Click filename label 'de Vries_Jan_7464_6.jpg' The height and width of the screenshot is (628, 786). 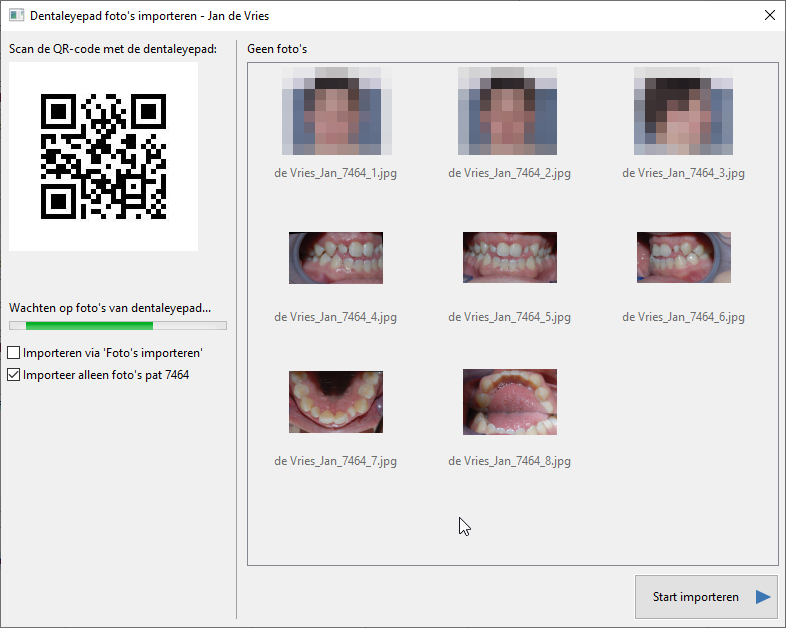point(683,317)
